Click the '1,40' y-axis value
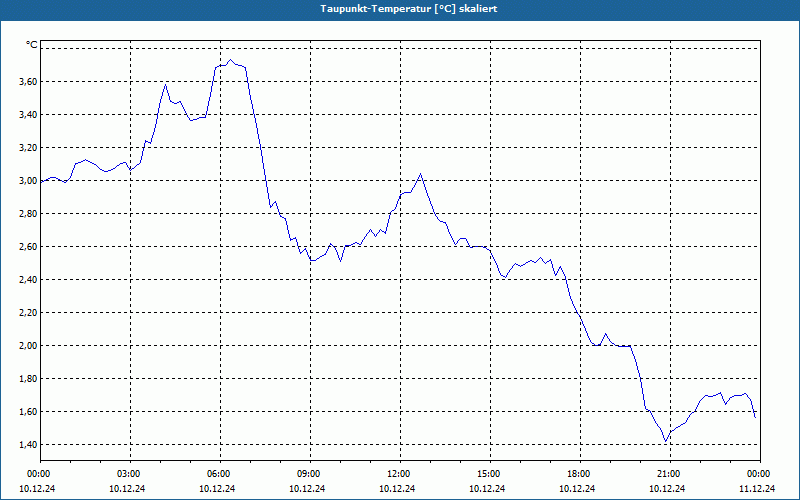The width and height of the screenshot is (800, 500). (x=28, y=445)
